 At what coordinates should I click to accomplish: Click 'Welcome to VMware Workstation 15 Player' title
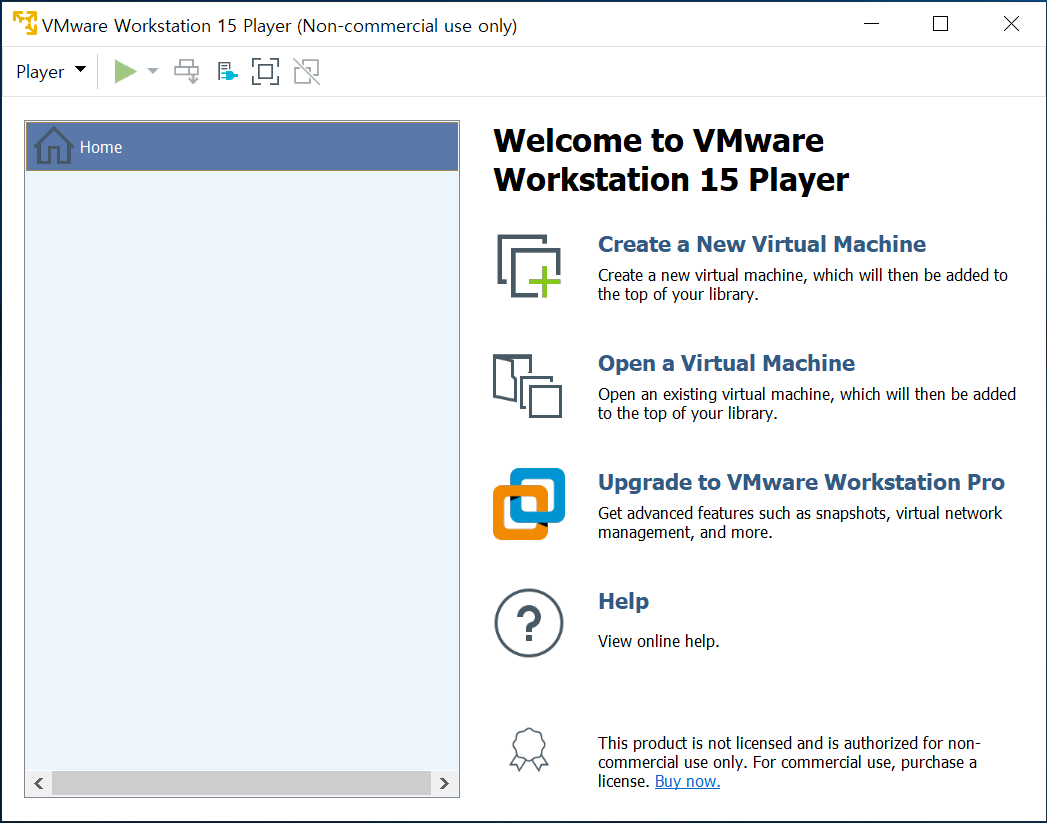pyautogui.click(x=671, y=160)
